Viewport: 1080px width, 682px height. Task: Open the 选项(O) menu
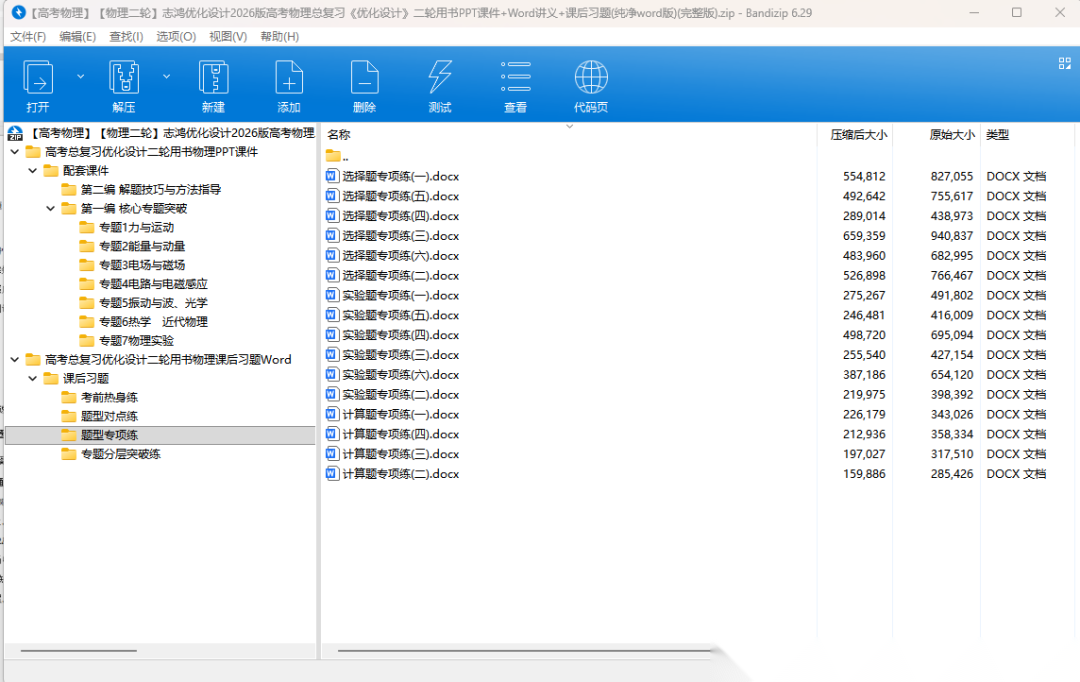[176, 36]
